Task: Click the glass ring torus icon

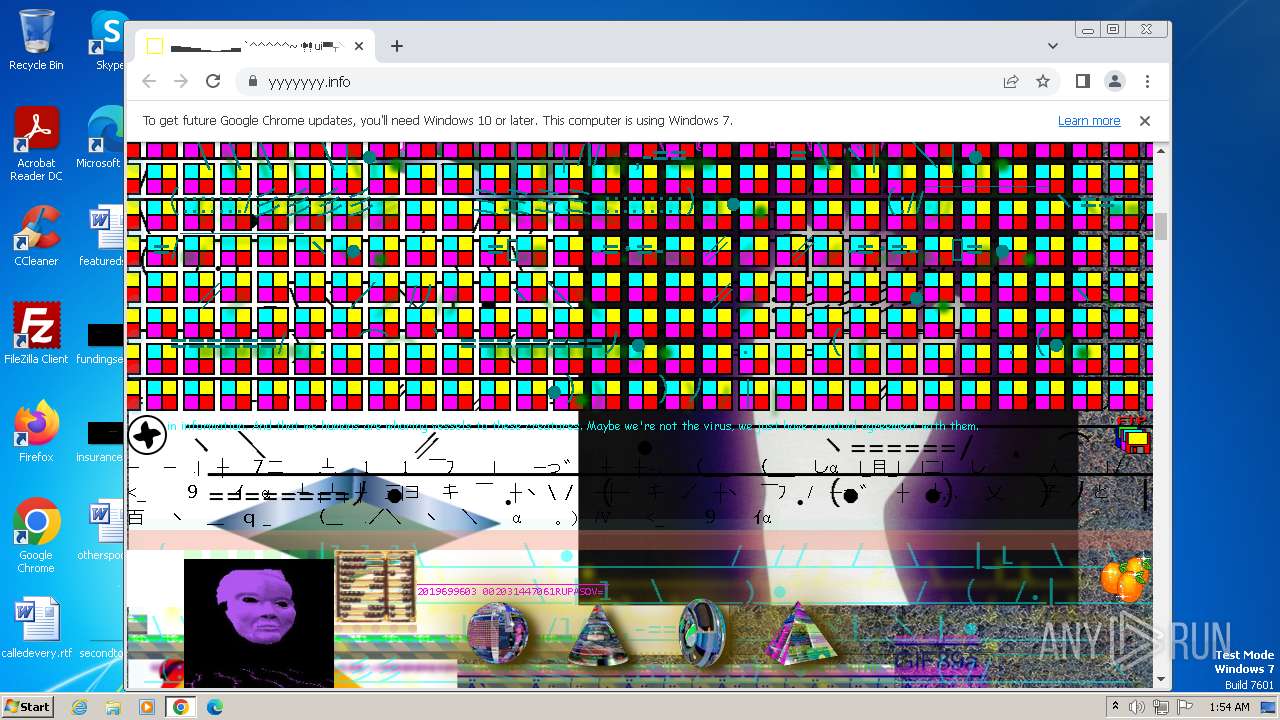Action: (702, 633)
